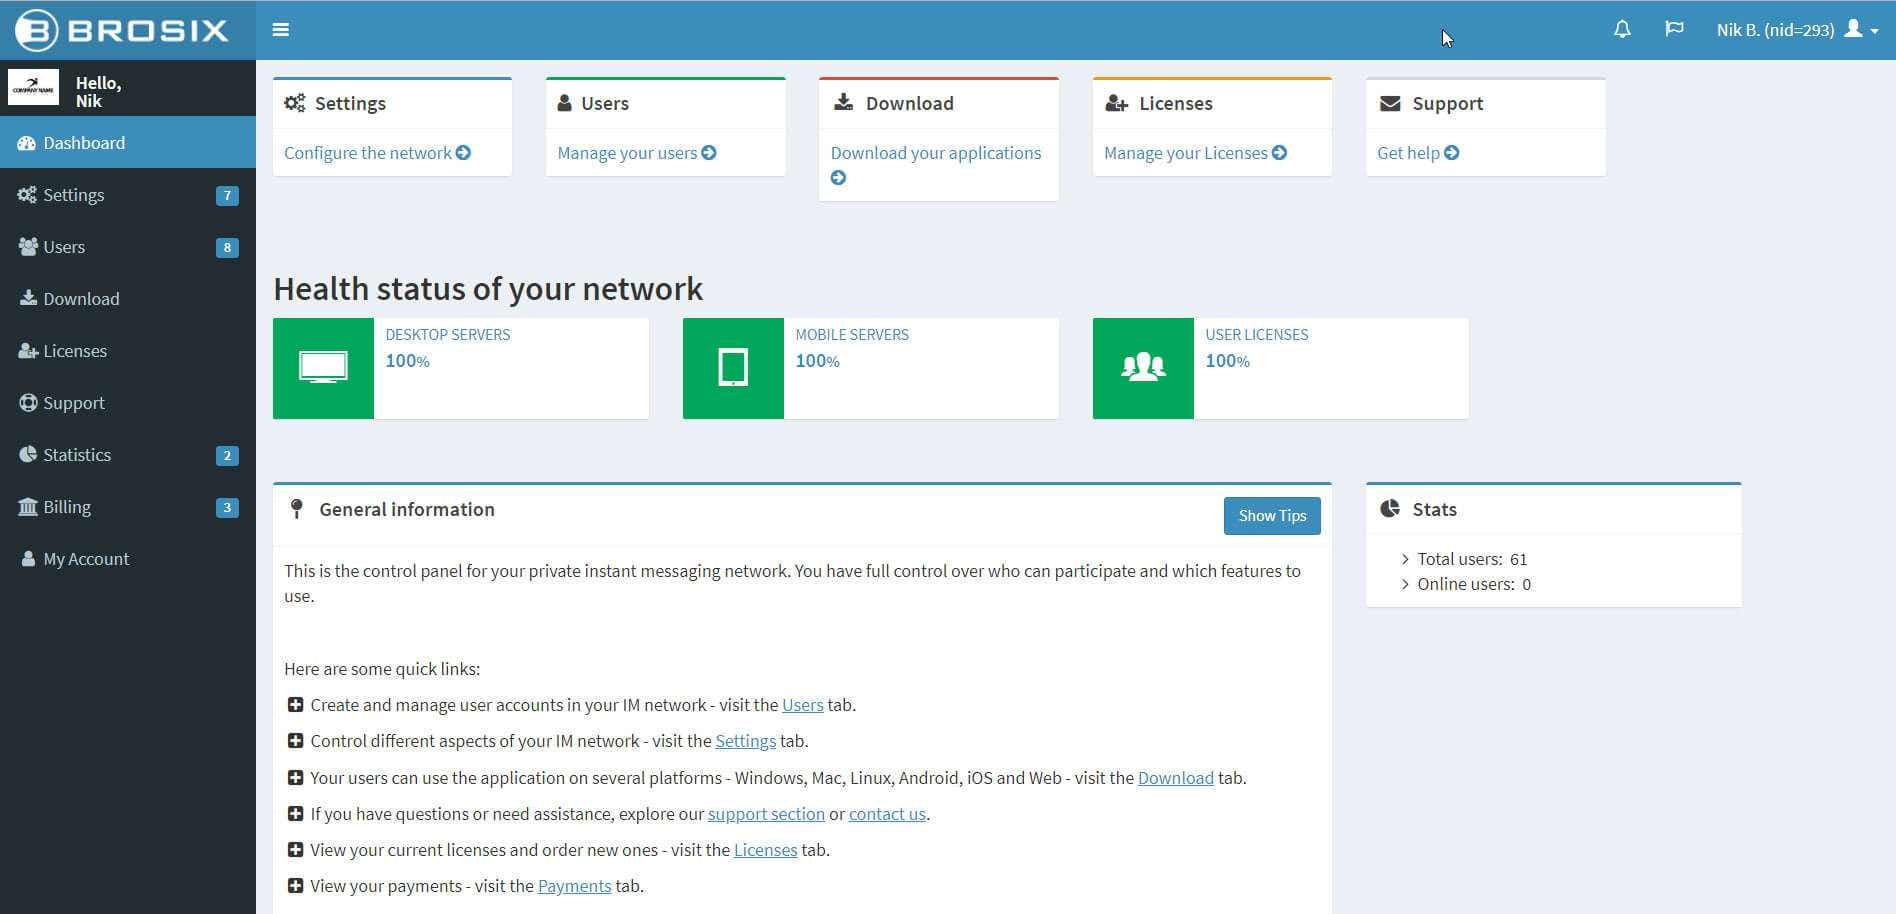Image resolution: width=1896 pixels, height=914 pixels.
Task: Click the company avatar thumbnail in the sidebar
Action: click(34, 88)
